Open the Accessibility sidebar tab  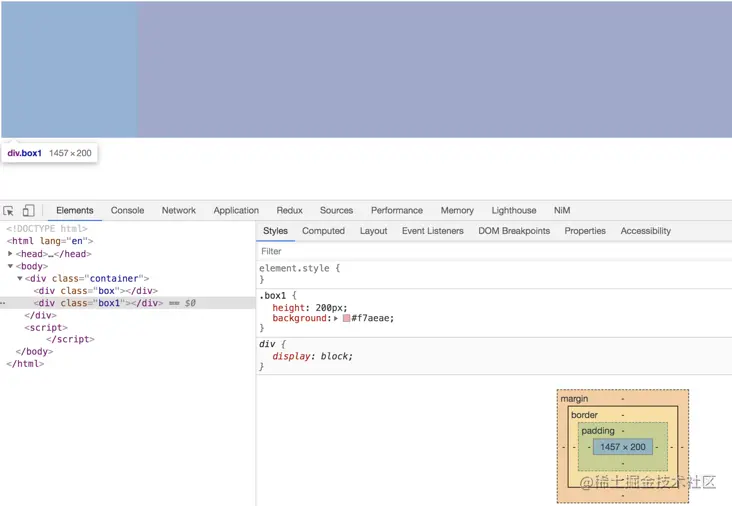tap(646, 231)
